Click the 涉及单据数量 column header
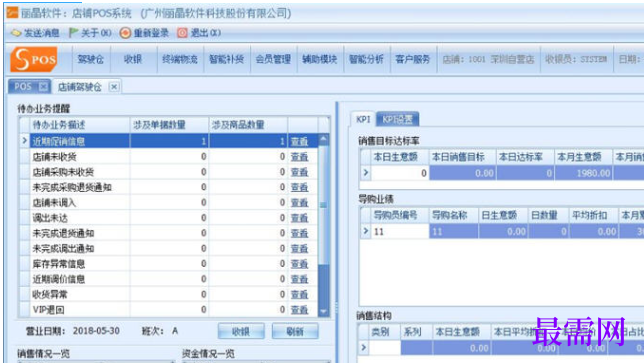Viewport: 644px width, 363px height. (169, 125)
